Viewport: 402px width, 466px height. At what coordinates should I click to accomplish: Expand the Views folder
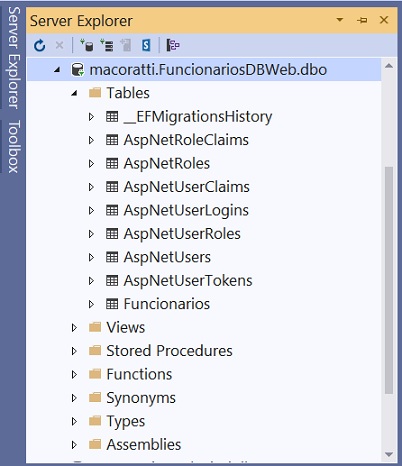pyautogui.click(x=74, y=327)
